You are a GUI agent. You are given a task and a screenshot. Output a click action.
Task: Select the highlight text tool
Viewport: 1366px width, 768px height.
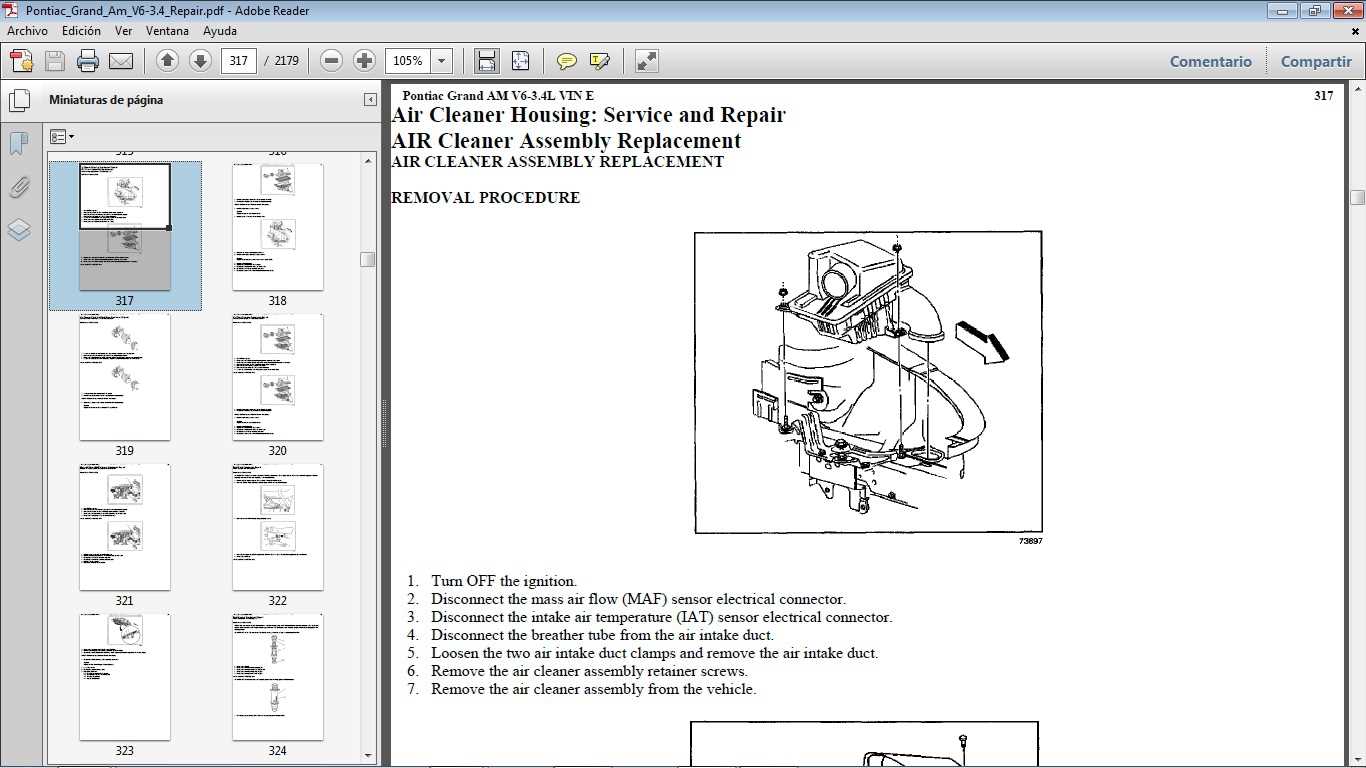pos(600,61)
